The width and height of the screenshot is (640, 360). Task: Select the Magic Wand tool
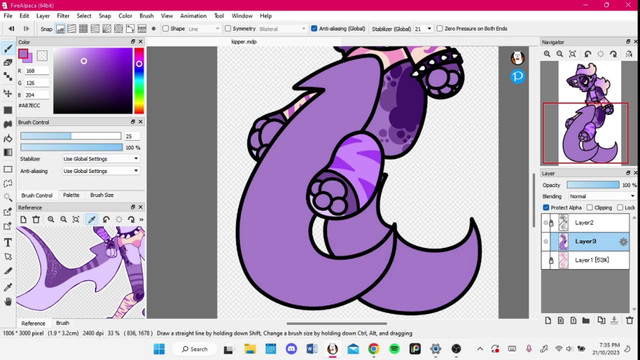point(8,198)
